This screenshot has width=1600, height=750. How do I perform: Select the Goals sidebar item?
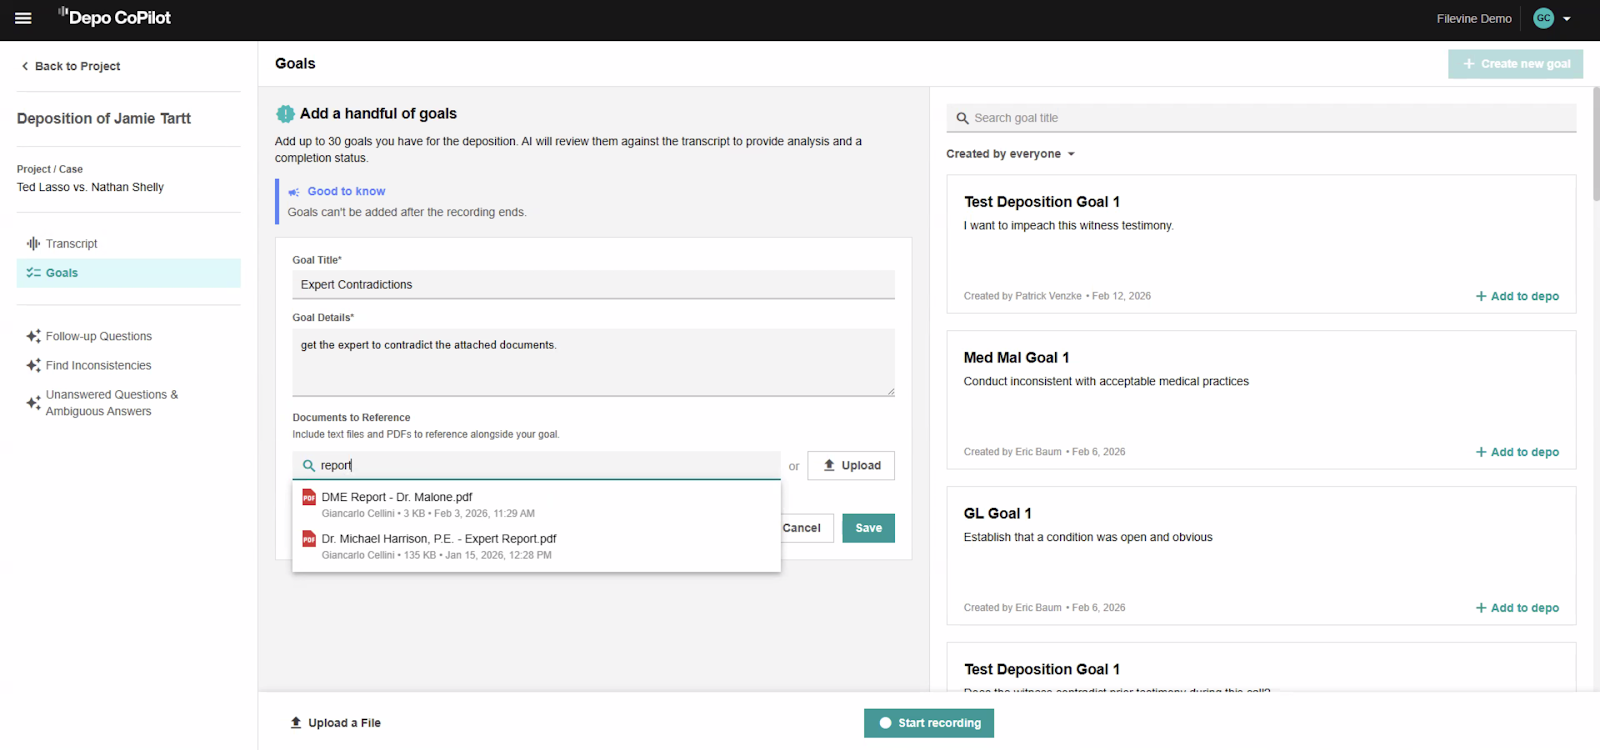coord(61,273)
